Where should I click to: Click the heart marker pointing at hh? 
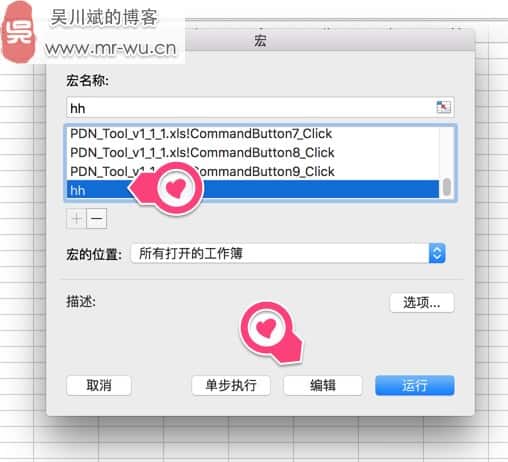(175, 188)
